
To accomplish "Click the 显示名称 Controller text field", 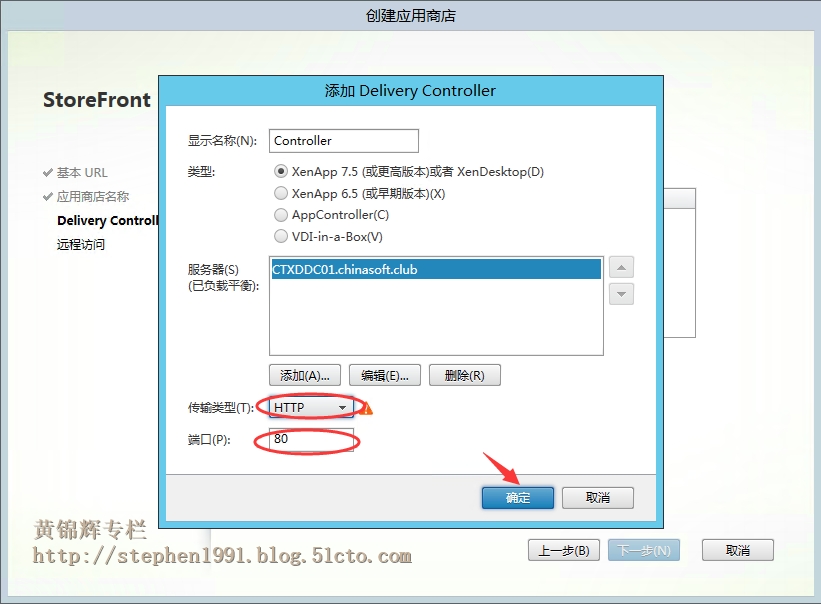I will point(344,141).
